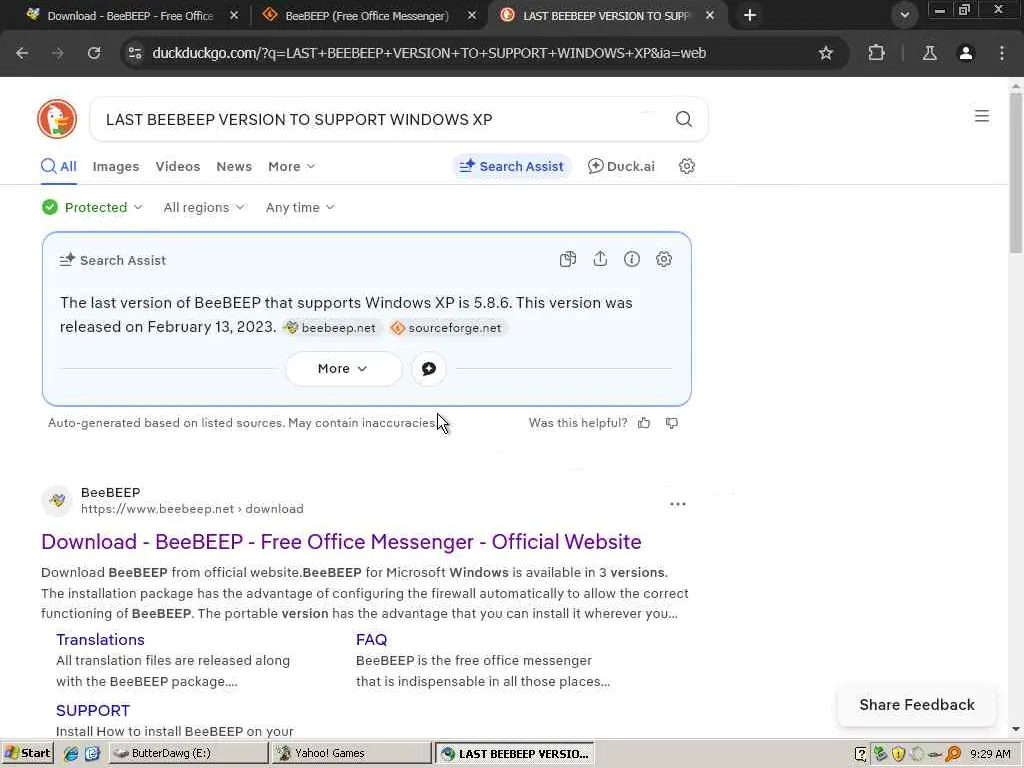The width and height of the screenshot is (1024, 768).
Task: Open the All regions dropdown
Action: tap(204, 208)
